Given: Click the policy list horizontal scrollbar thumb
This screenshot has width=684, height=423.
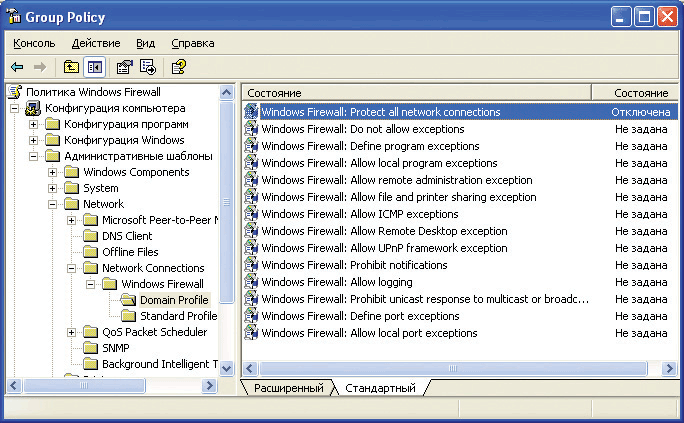Looking at the screenshot, I should click(452, 368).
